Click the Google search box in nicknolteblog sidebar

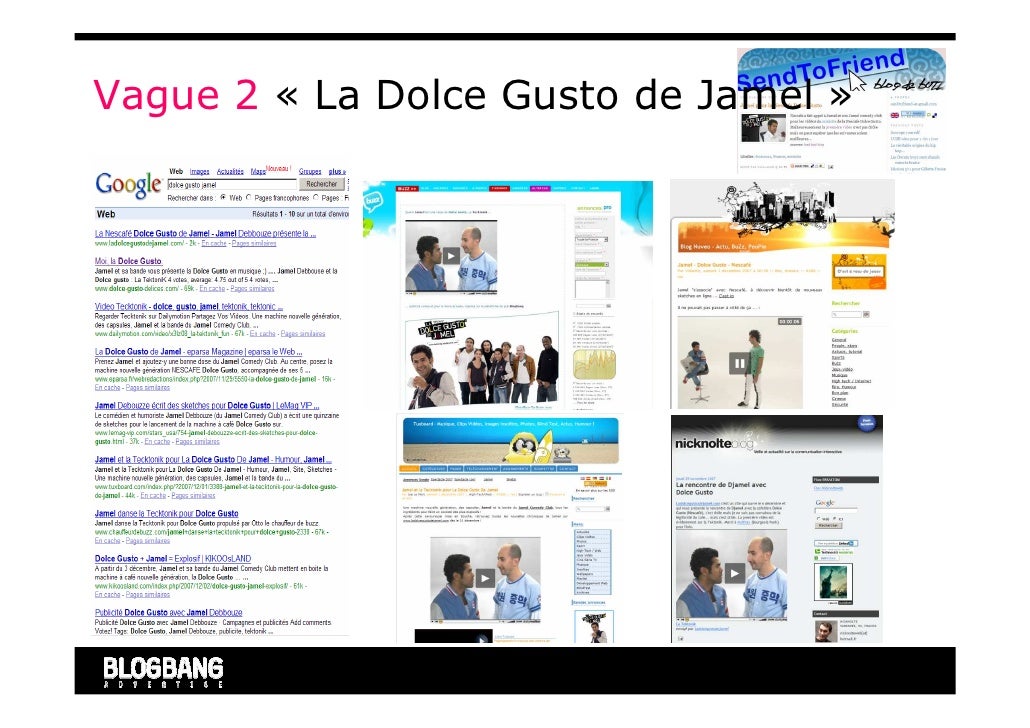[x=836, y=510]
